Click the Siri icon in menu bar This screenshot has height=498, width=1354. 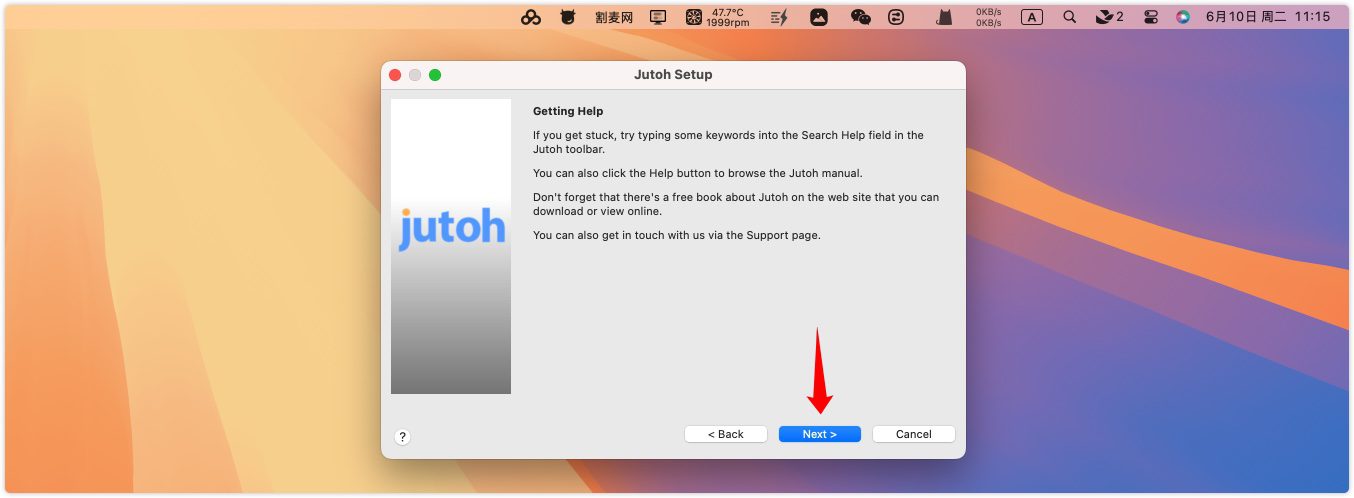pyautogui.click(x=1183, y=17)
